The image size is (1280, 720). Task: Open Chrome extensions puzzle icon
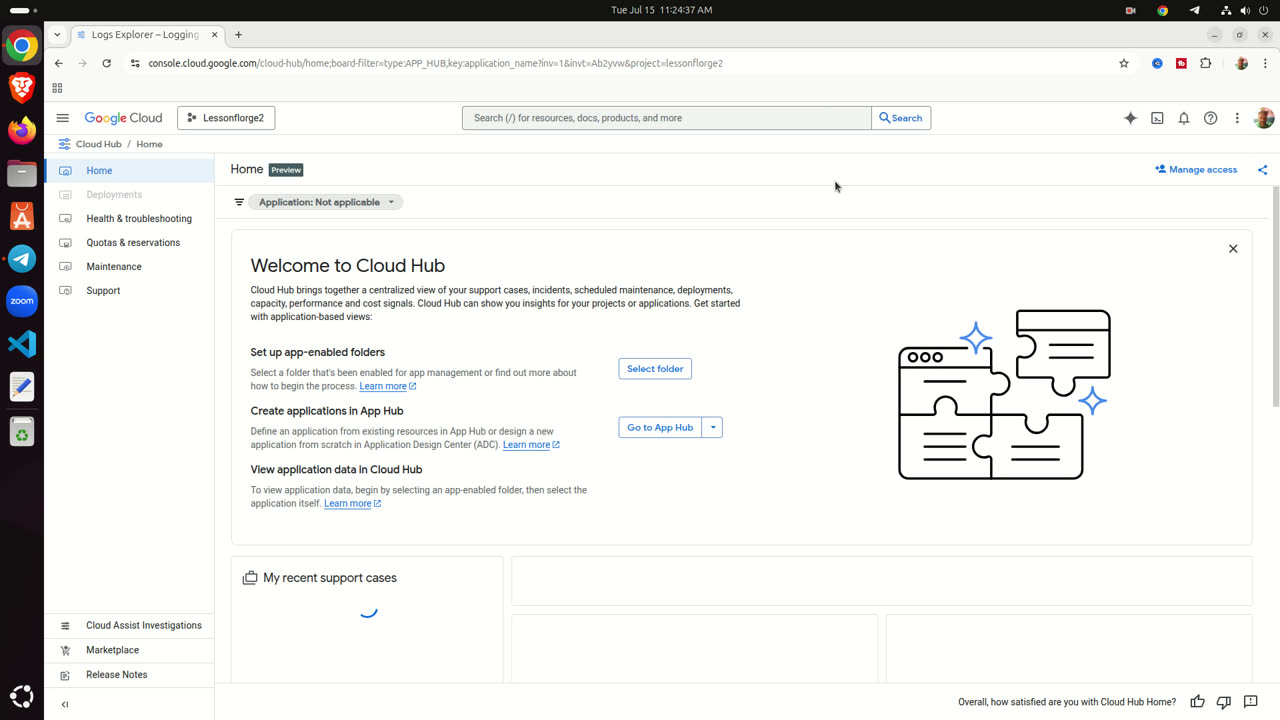coord(1205,63)
